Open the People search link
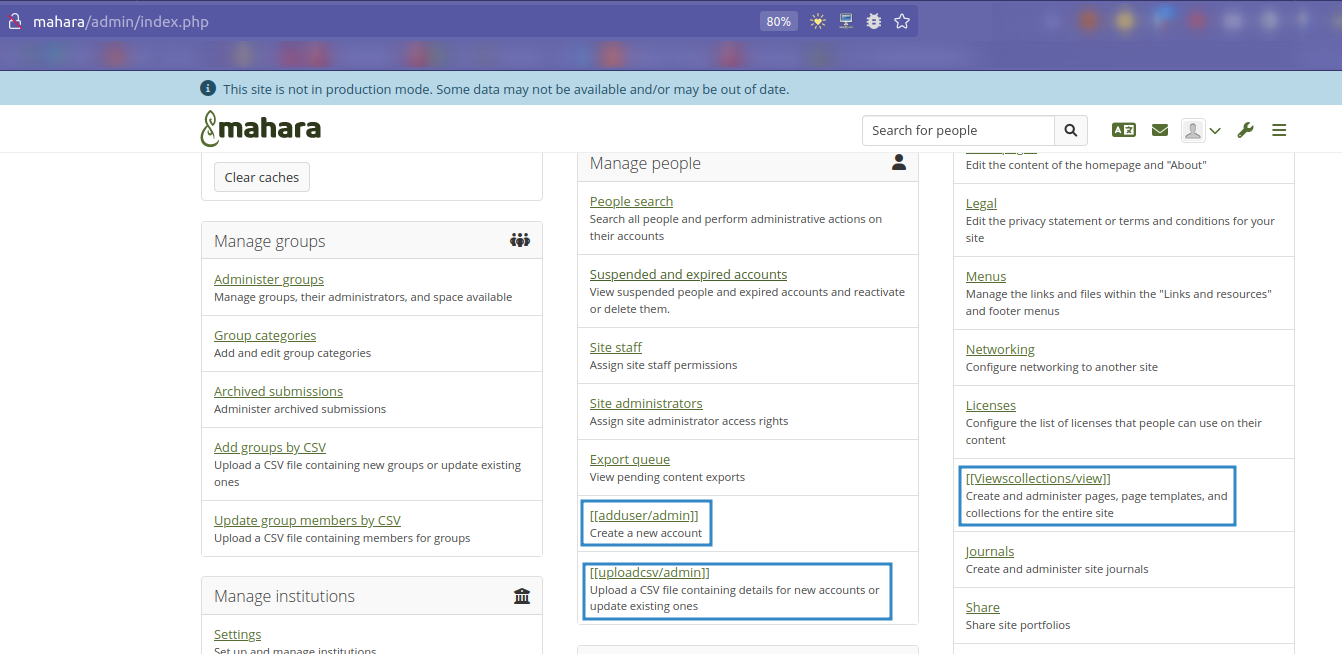 (x=631, y=201)
